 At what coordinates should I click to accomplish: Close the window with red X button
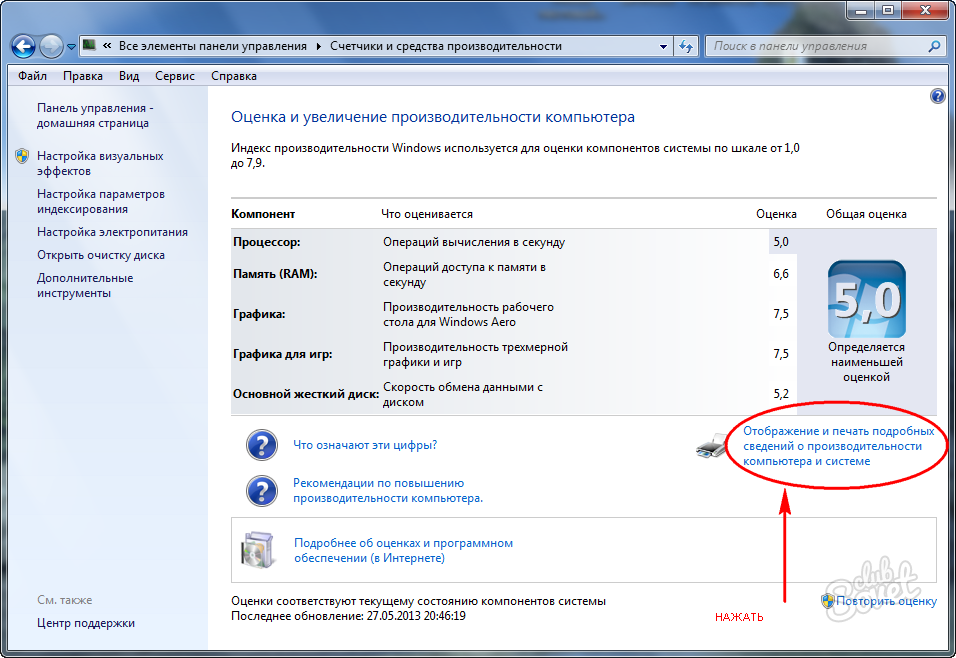pos(925,10)
